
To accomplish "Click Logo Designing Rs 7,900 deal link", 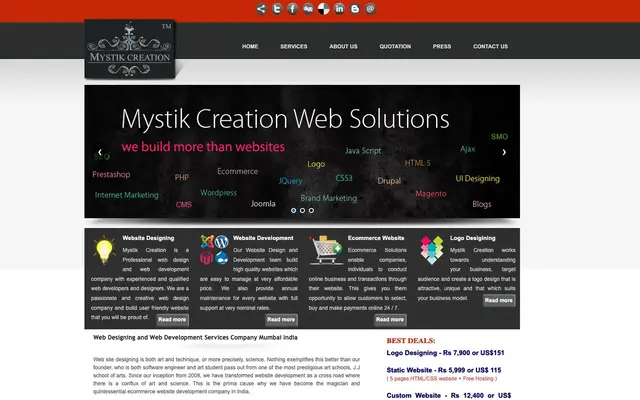I will coord(445,353).
